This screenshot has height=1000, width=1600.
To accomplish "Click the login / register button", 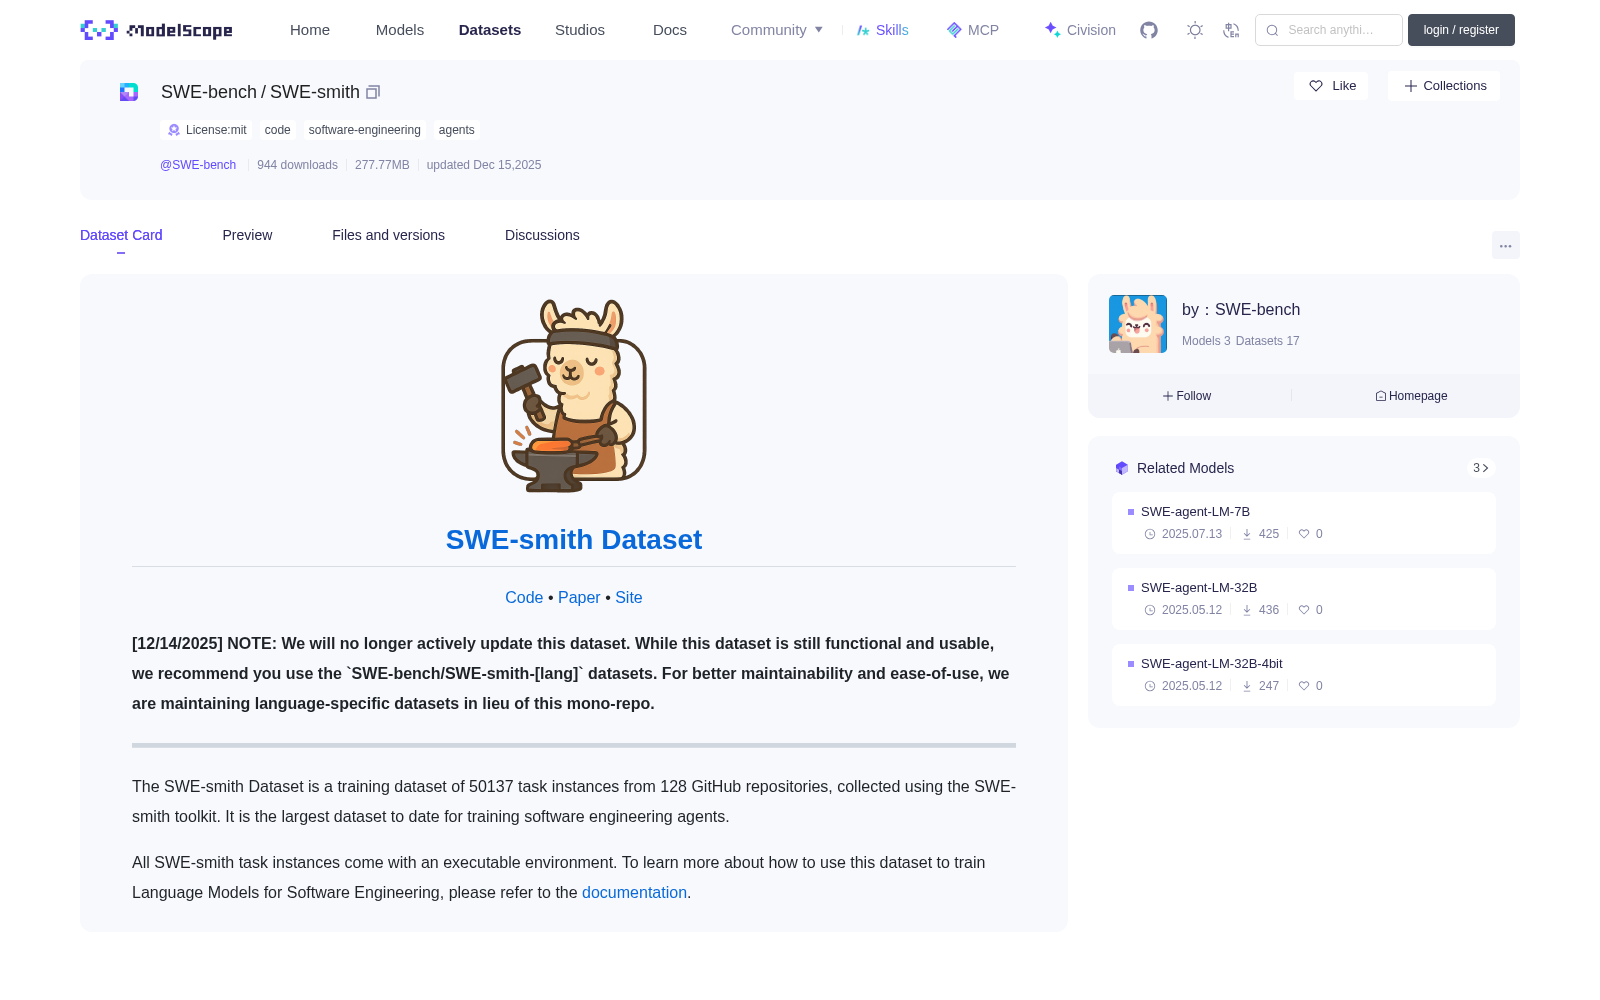I will [x=1461, y=30].
